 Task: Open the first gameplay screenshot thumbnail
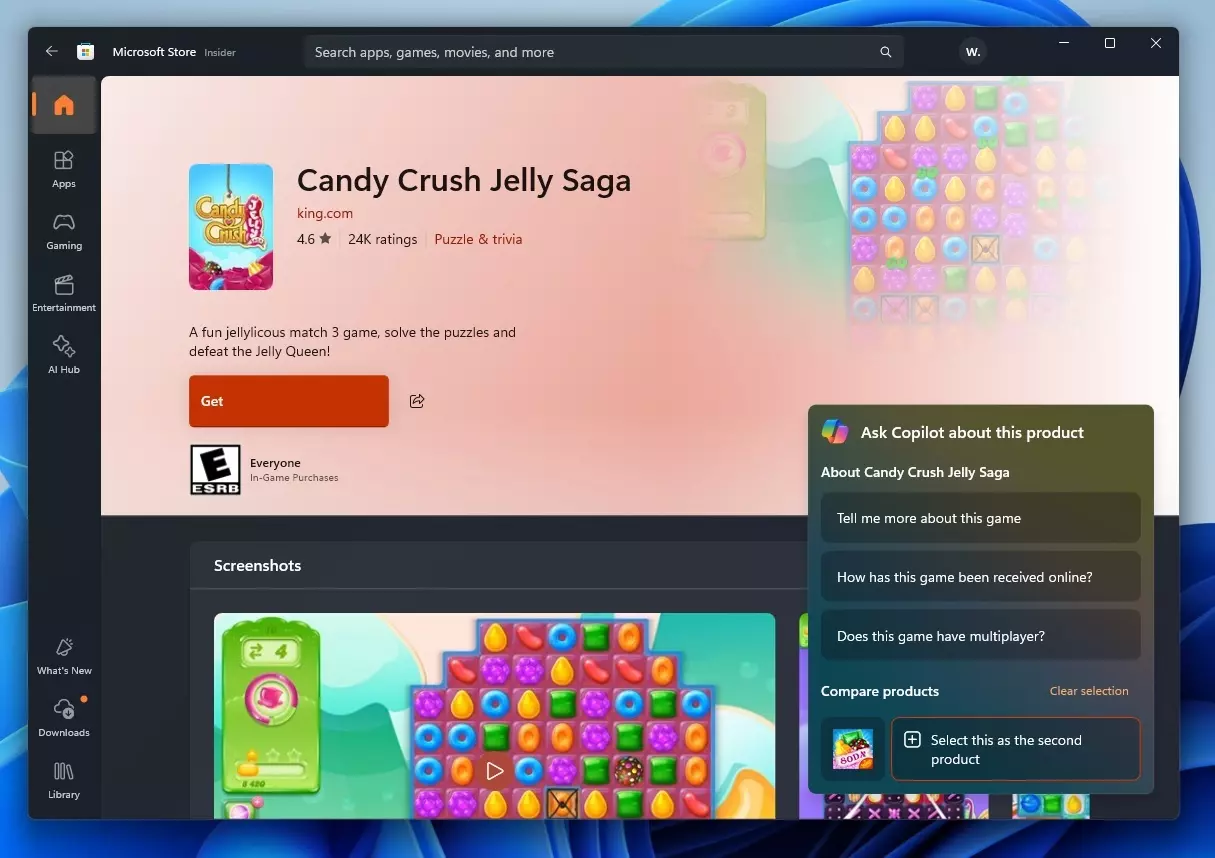tap(494, 716)
